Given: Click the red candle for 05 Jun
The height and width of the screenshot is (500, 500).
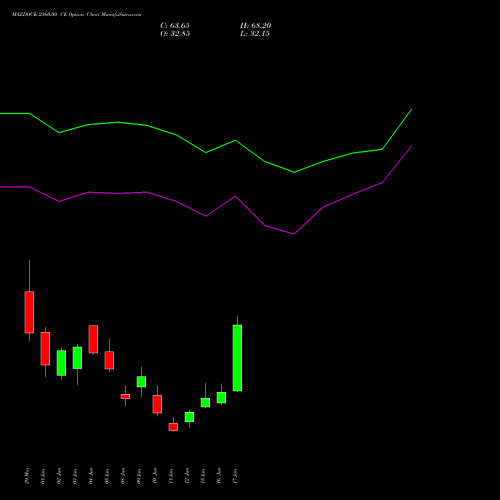Looking at the screenshot, I should (109, 360).
